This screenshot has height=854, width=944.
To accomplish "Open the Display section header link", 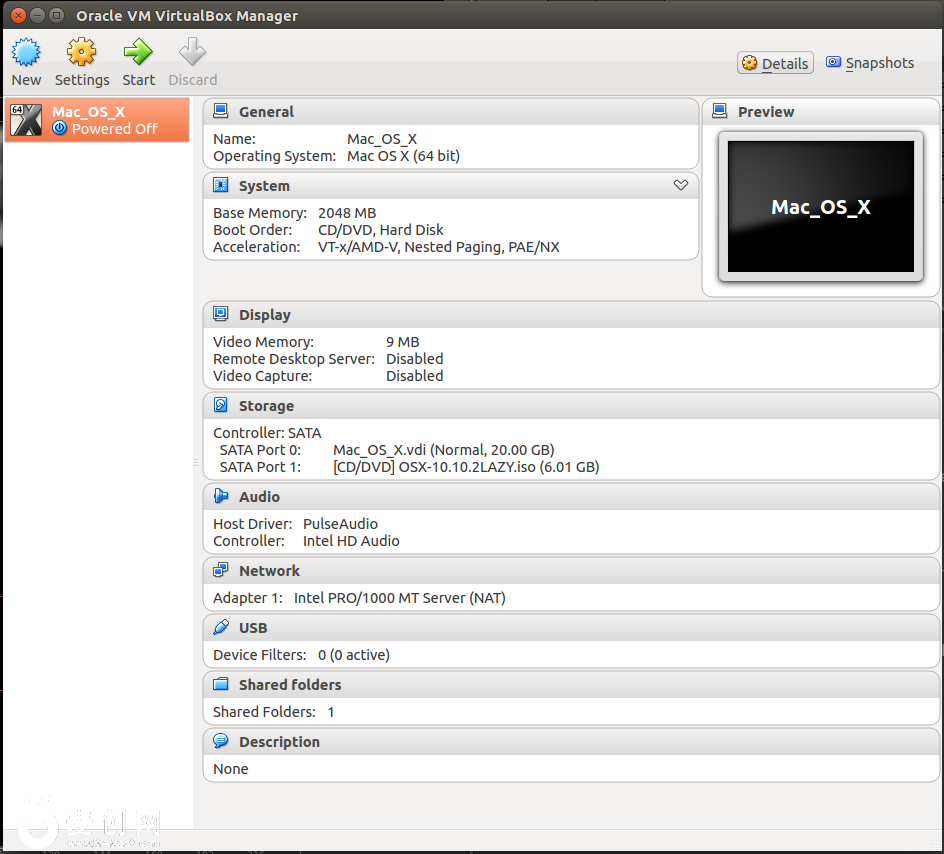I will click(x=264, y=315).
